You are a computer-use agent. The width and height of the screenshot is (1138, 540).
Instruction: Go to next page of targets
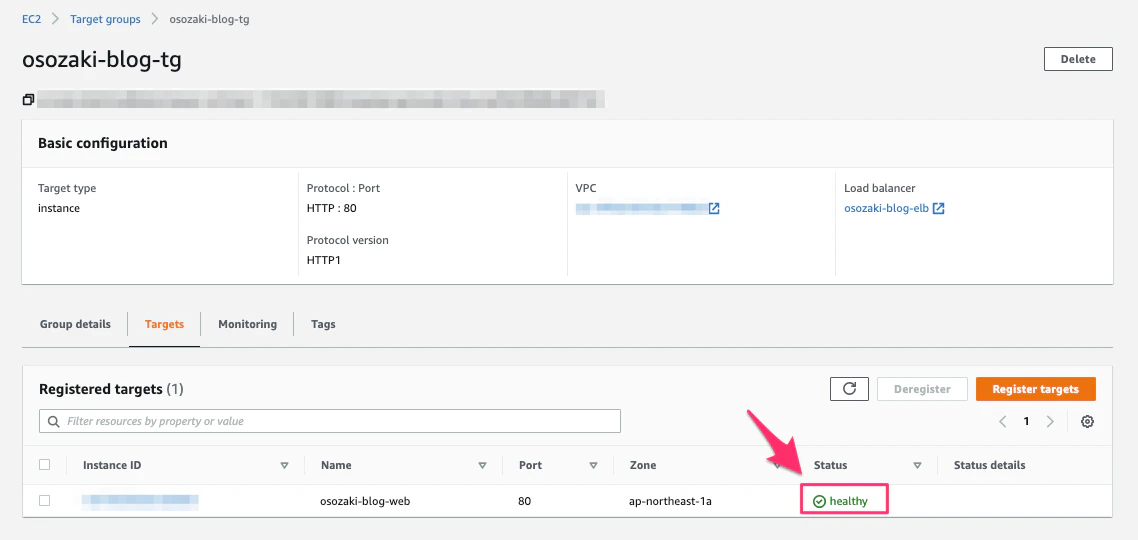(1050, 422)
